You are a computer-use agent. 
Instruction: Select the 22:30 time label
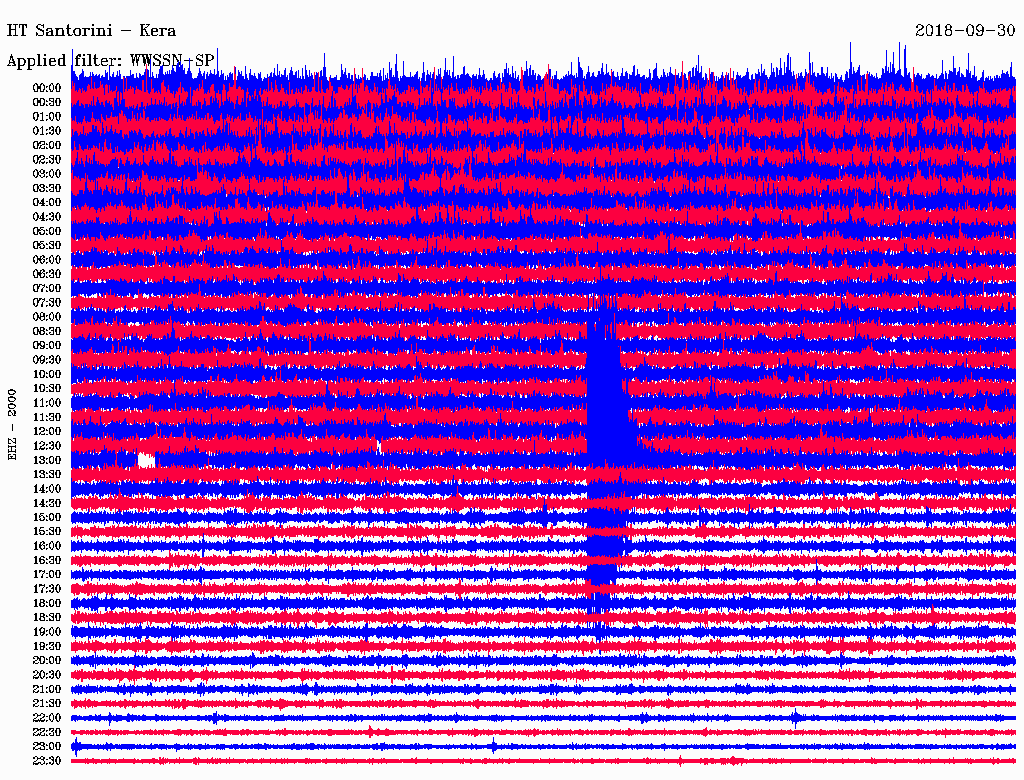point(47,732)
